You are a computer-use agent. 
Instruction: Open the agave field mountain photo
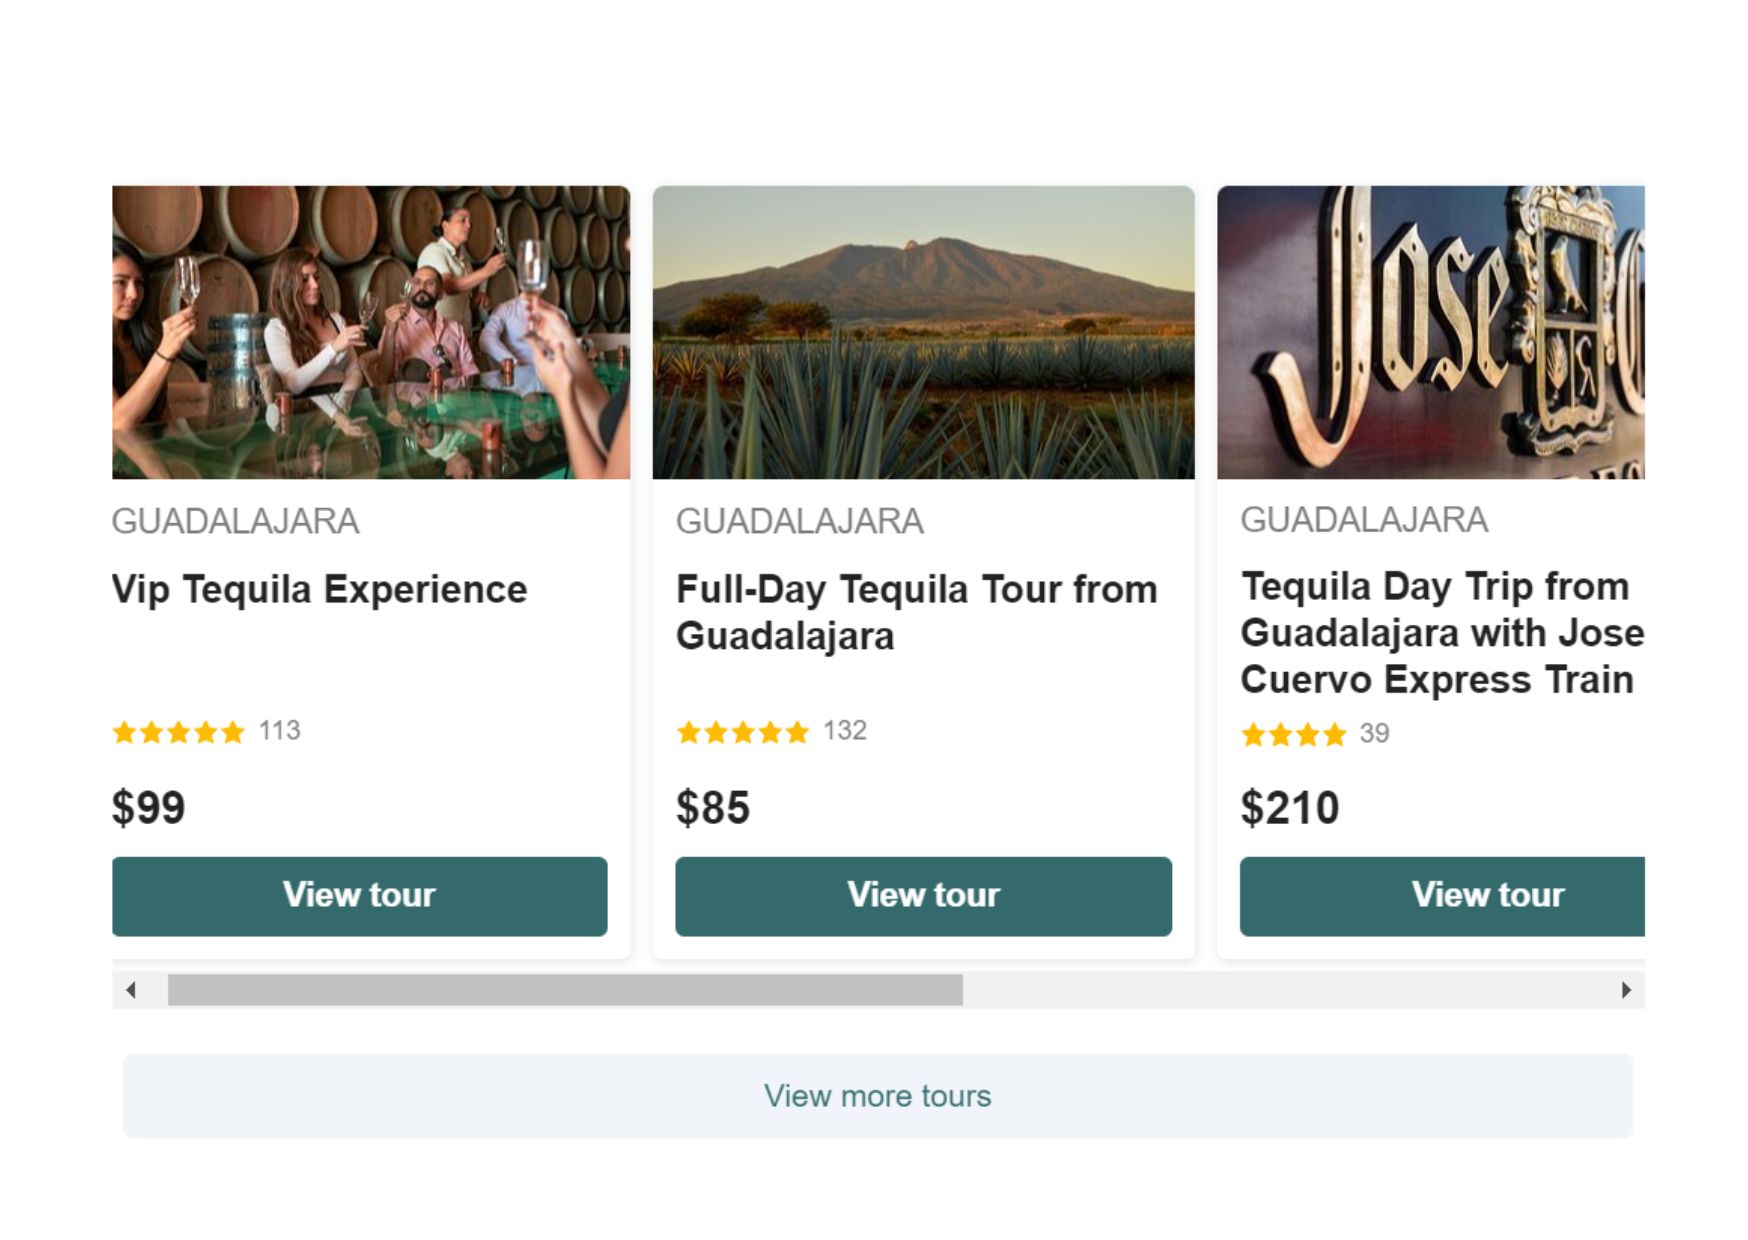[x=923, y=332]
